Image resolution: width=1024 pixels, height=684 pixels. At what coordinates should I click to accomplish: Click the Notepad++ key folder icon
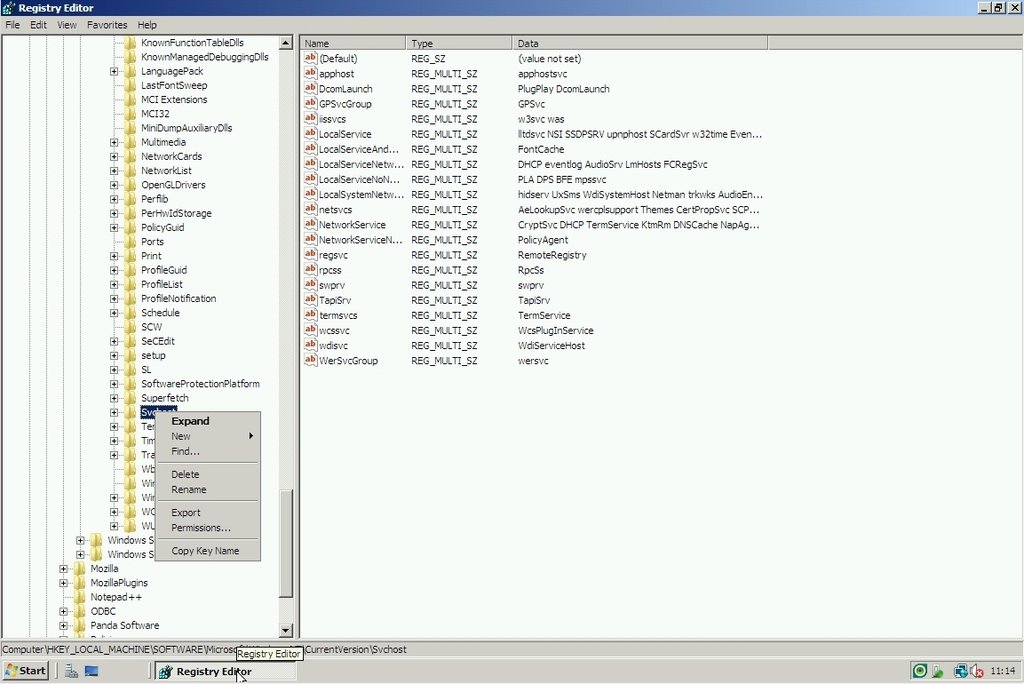click(79, 597)
